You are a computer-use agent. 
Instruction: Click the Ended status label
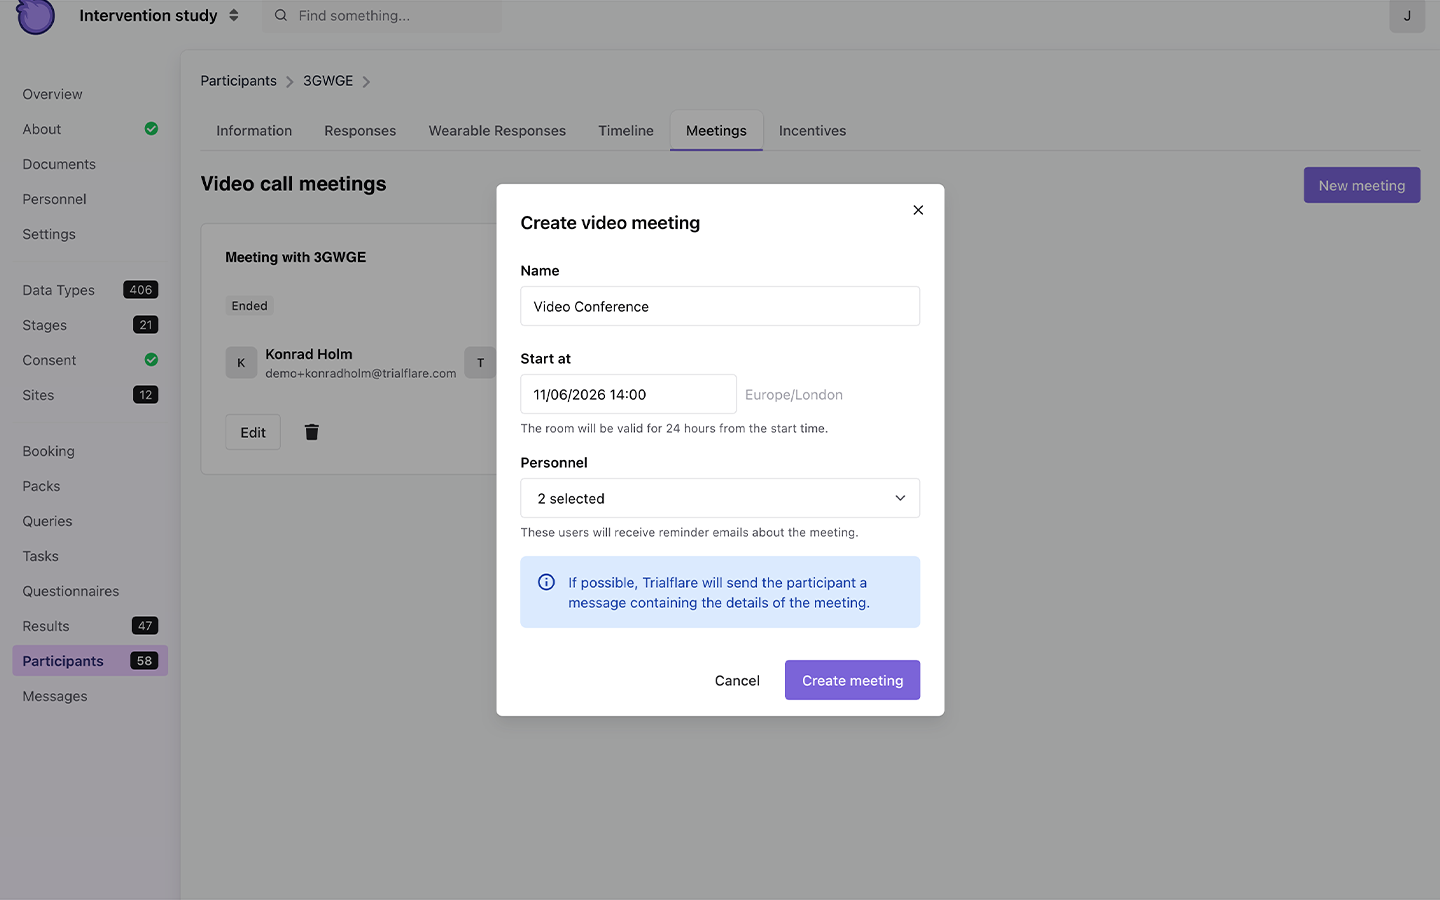click(x=250, y=306)
